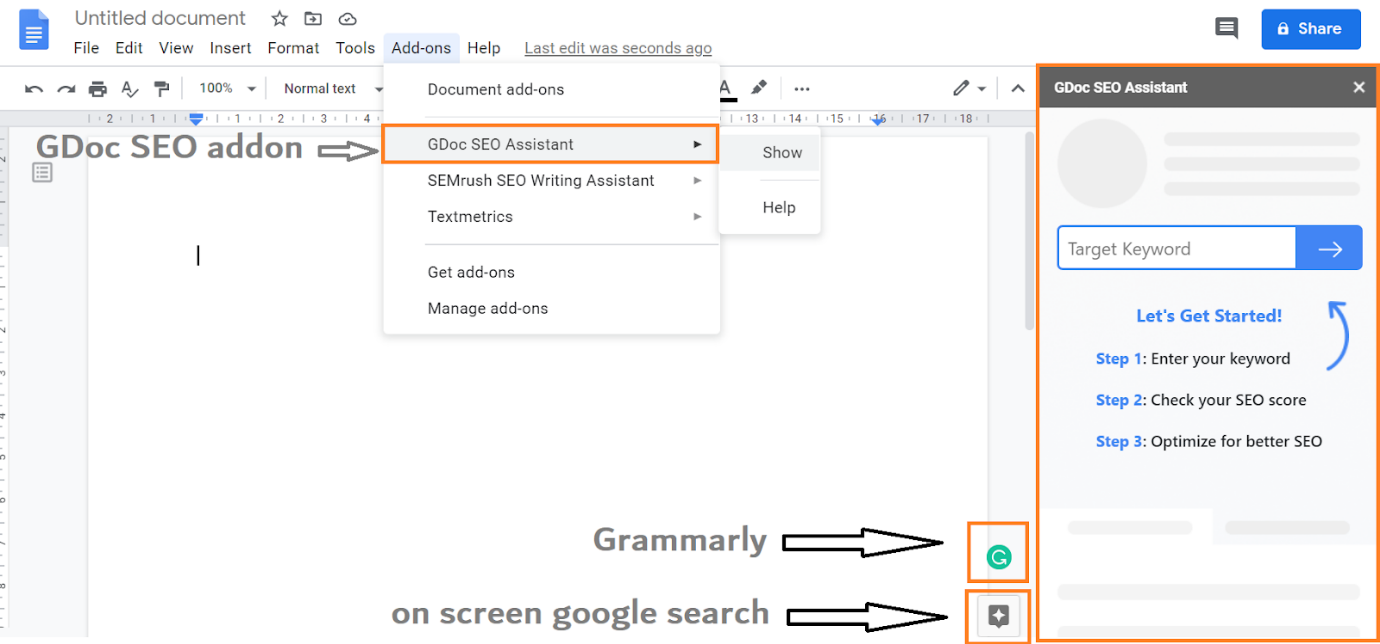Open the zoom 100% dropdown
The height and width of the screenshot is (644, 1380).
(228, 88)
